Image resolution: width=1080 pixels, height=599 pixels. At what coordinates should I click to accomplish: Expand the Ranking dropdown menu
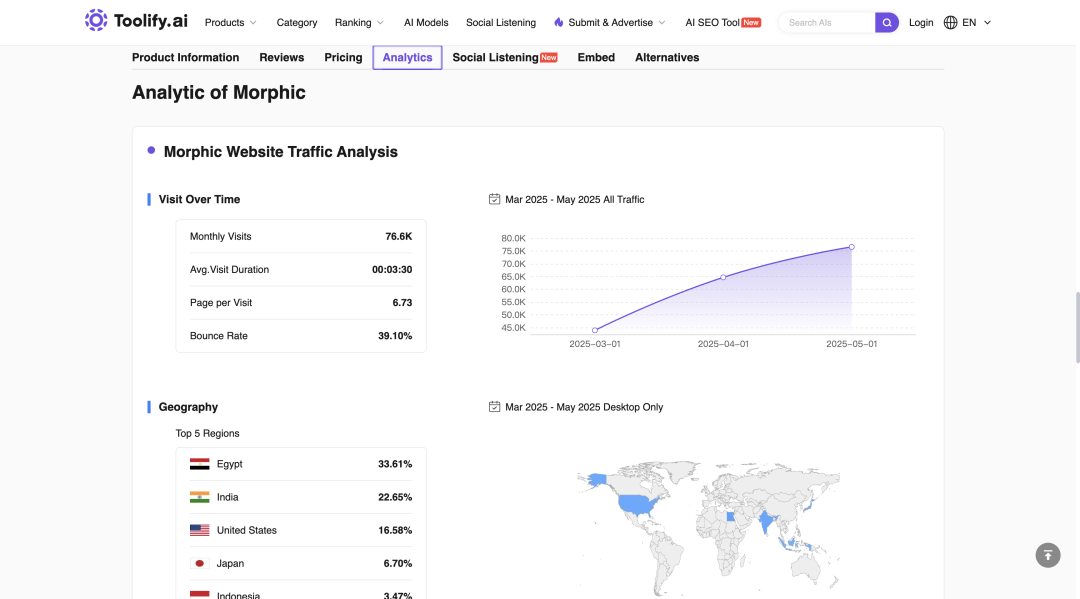click(x=360, y=23)
